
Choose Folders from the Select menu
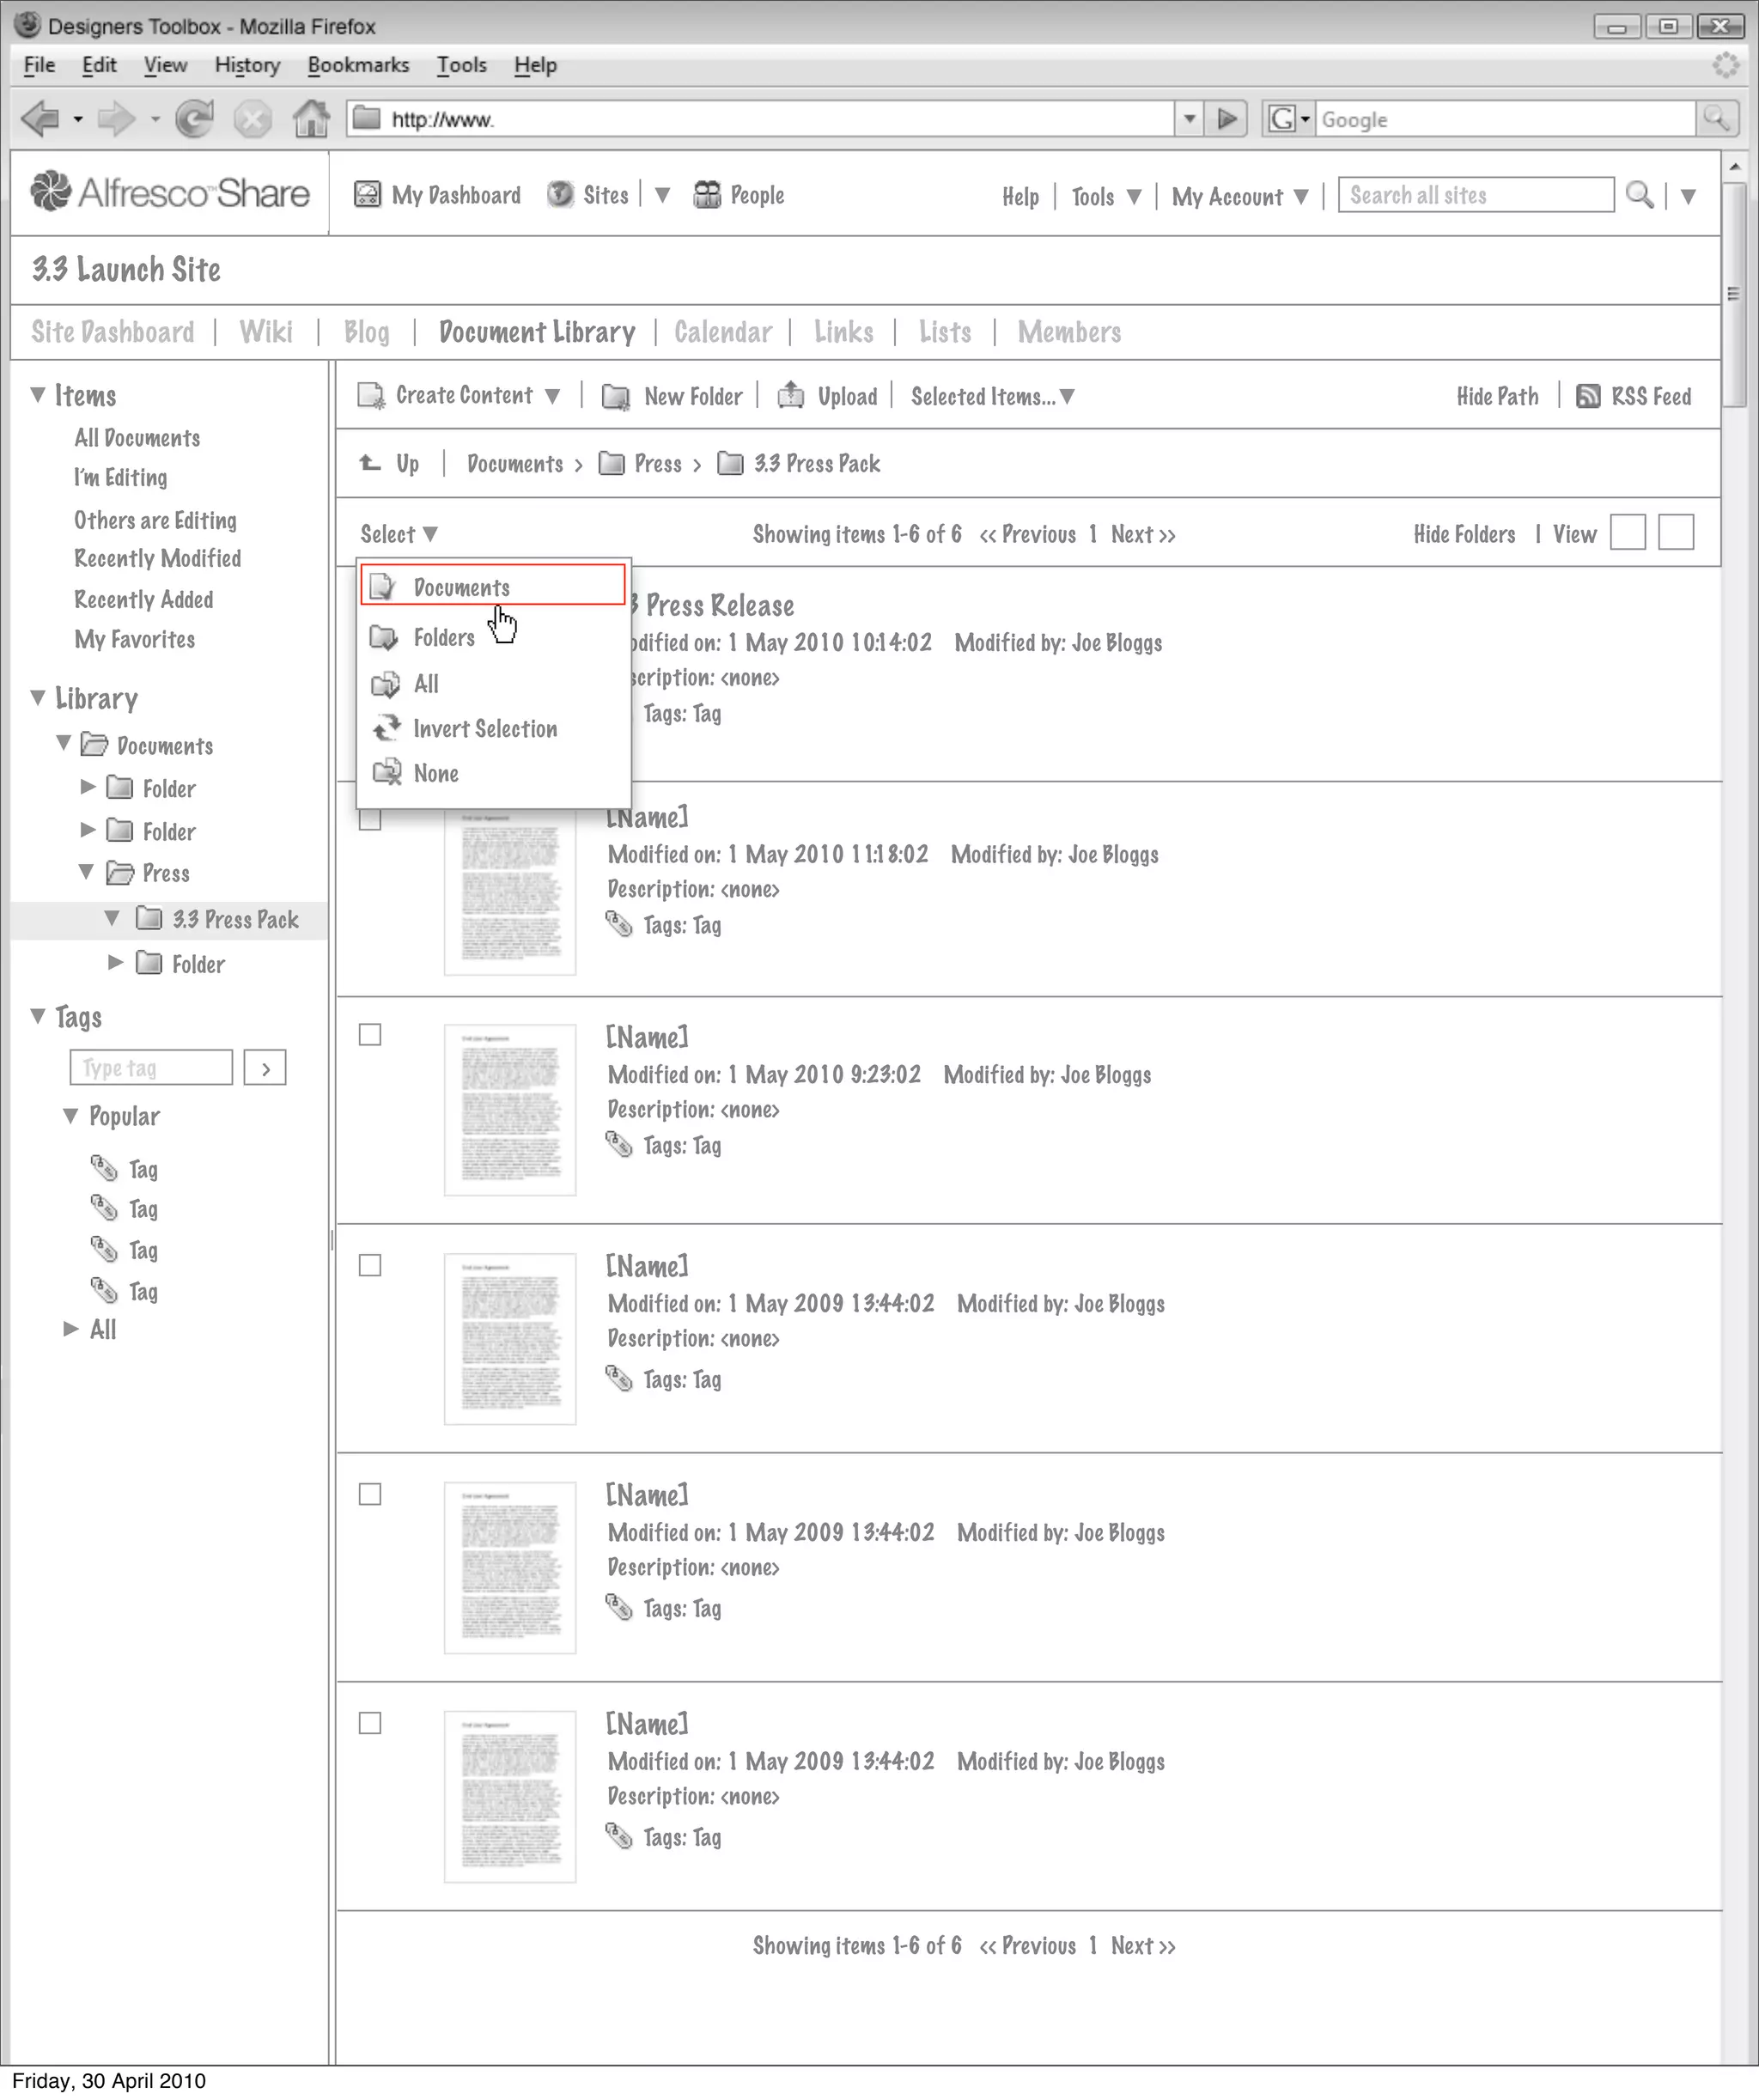point(444,637)
